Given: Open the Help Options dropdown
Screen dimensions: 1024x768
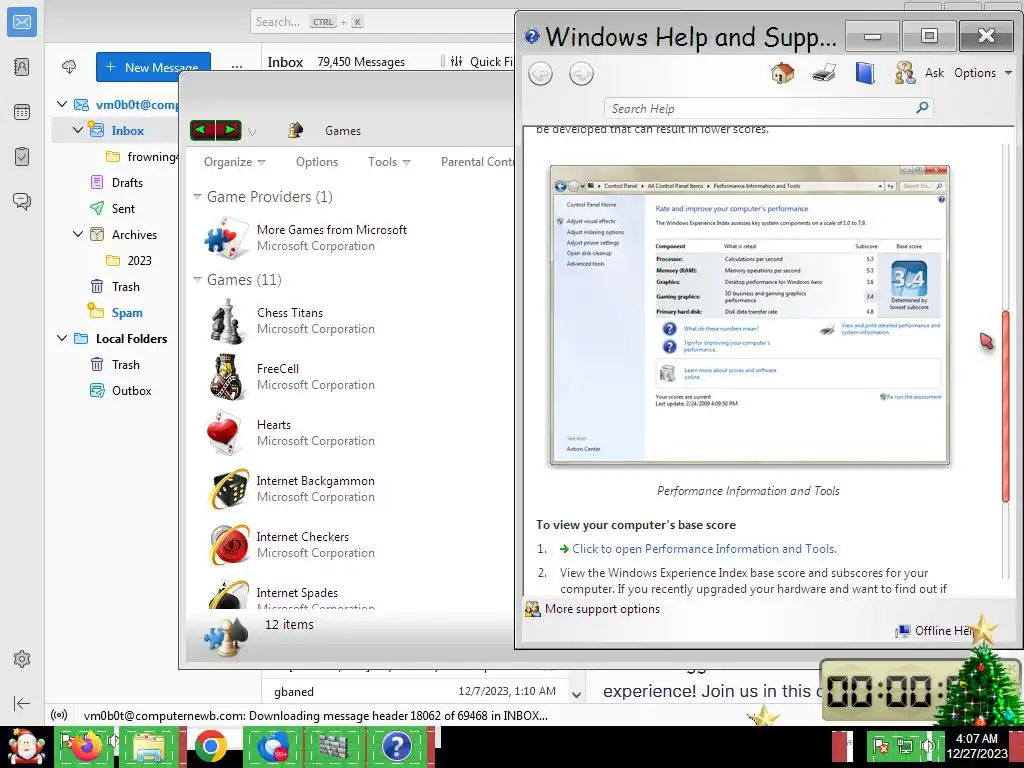Looking at the screenshot, I should [983, 72].
